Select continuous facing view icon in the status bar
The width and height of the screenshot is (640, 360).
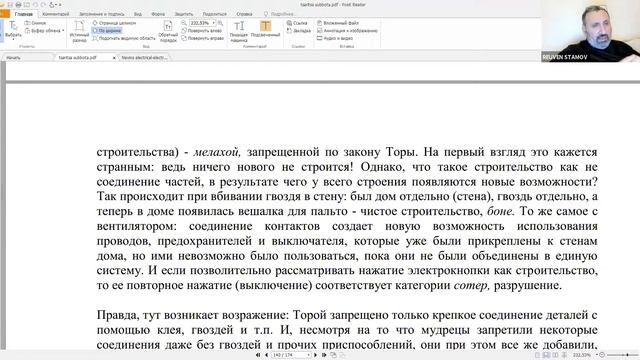(x=564, y=356)
